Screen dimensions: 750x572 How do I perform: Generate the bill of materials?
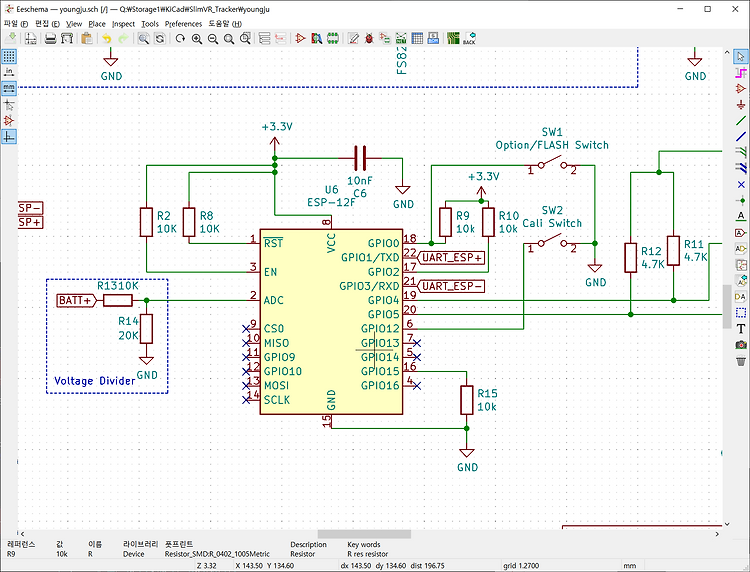(x=433, y=38)
